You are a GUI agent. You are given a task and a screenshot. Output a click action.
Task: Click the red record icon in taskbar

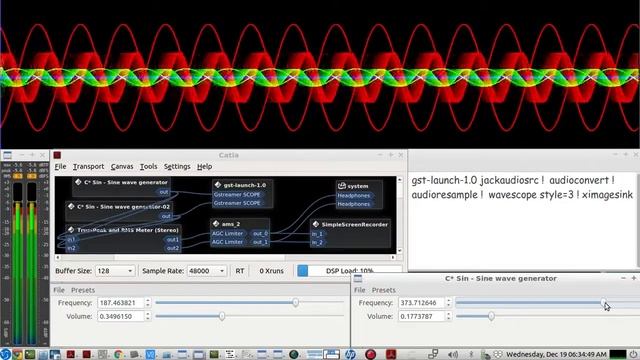370,354
